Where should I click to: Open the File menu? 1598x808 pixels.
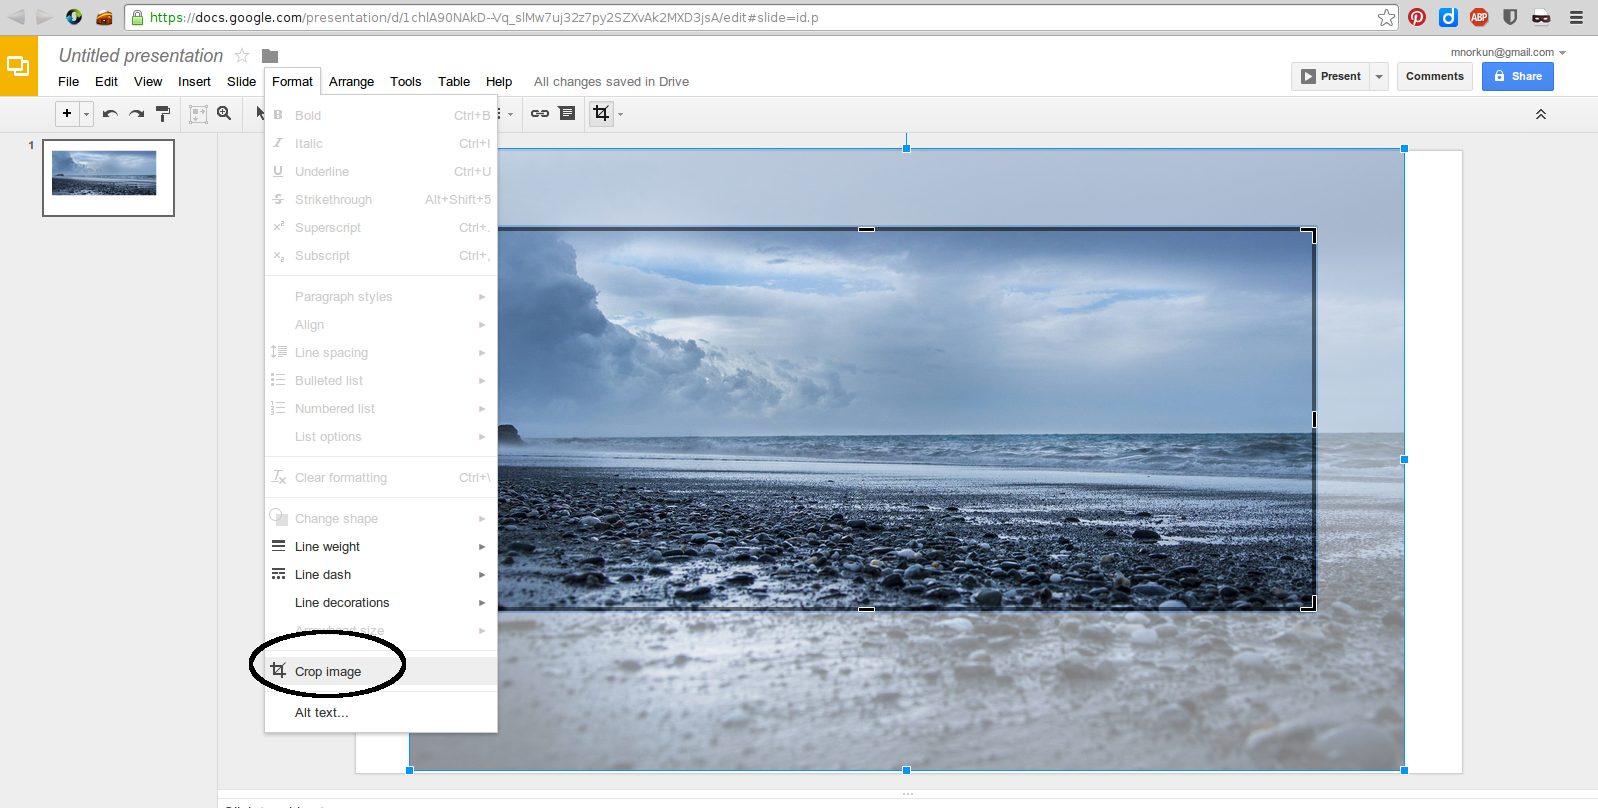(x=69, y=82)
